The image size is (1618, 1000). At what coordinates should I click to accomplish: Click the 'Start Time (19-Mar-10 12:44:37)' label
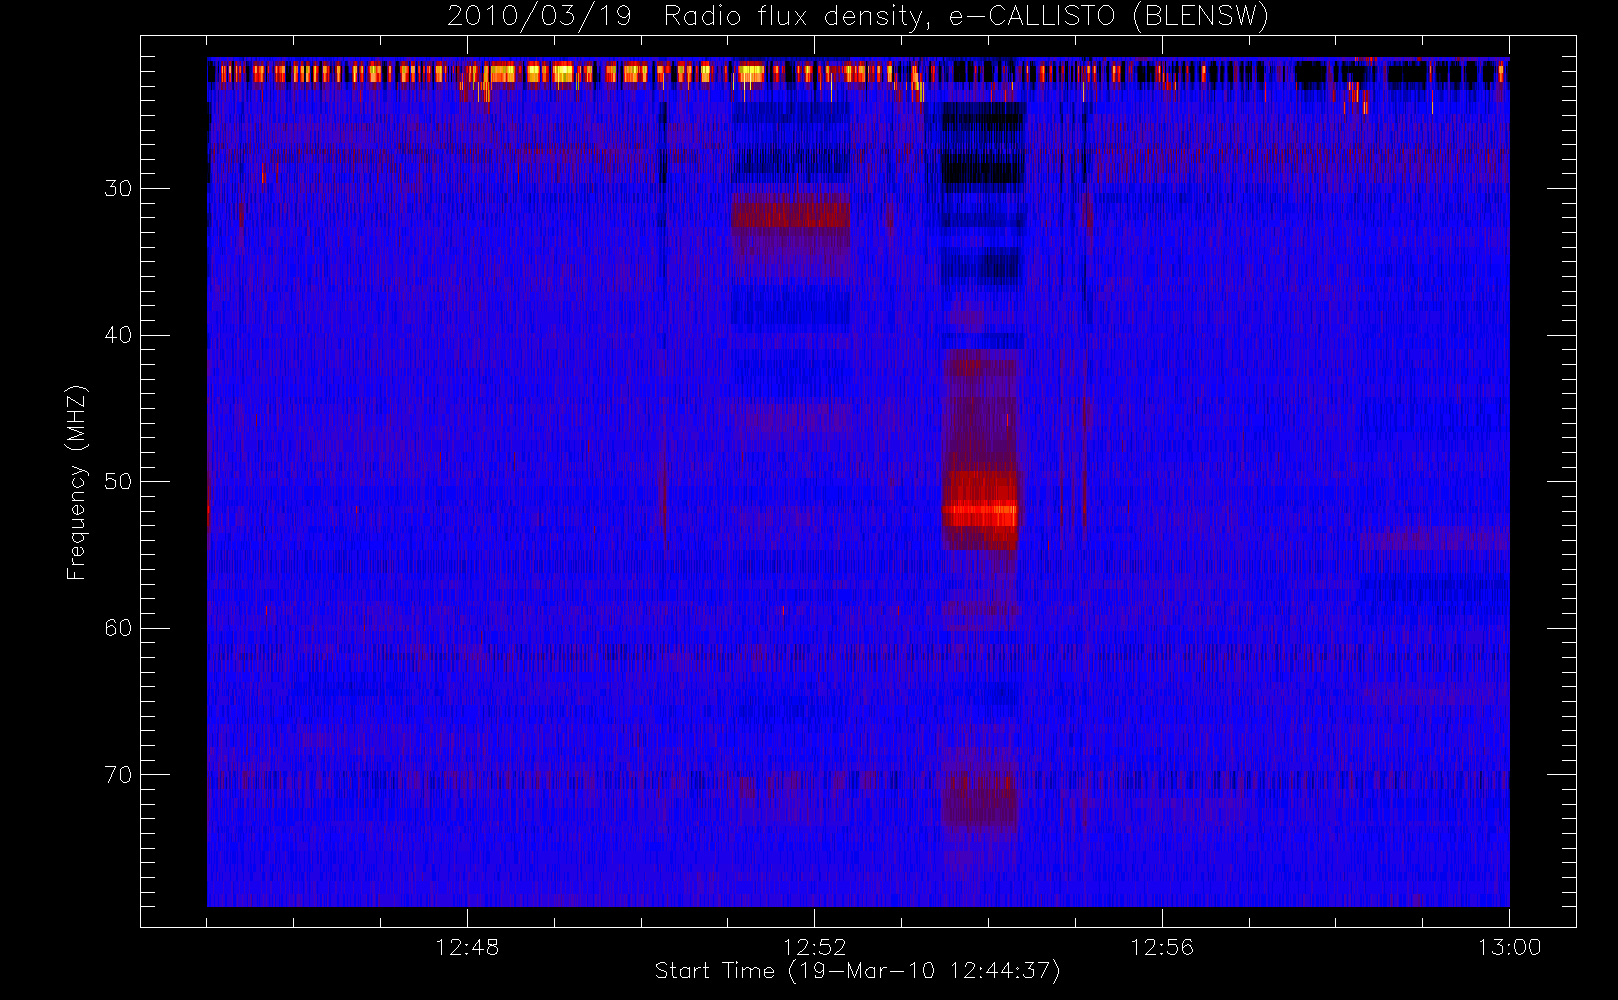coord(857,971)
